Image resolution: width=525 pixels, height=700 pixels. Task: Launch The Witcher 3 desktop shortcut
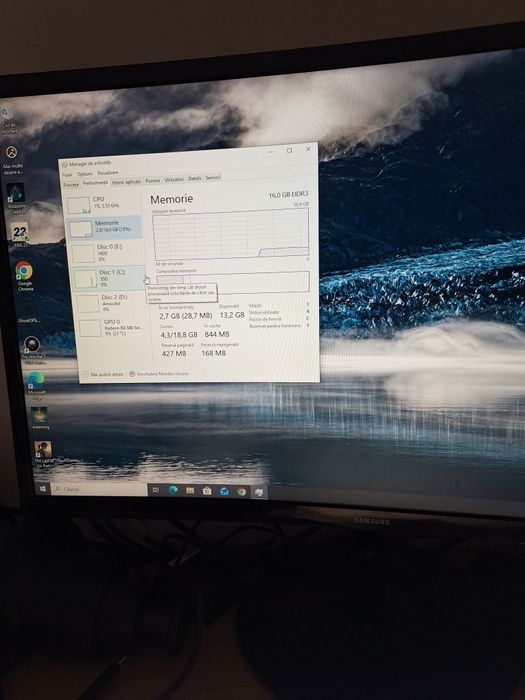point(33,350)
